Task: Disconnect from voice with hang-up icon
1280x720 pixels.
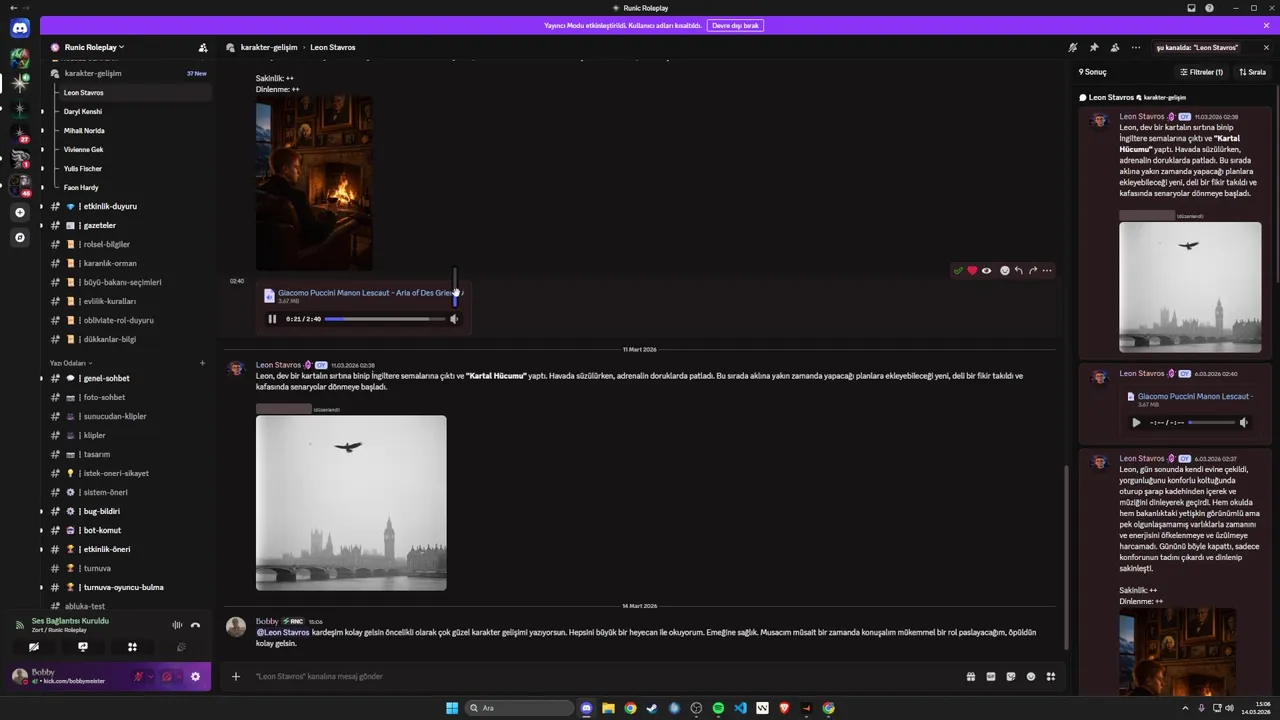Action: pos(195,625)
